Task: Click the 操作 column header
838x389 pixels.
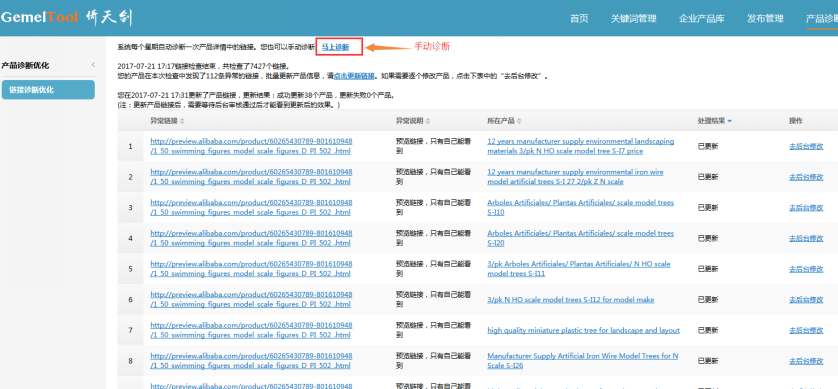Action: coord(796,121)
